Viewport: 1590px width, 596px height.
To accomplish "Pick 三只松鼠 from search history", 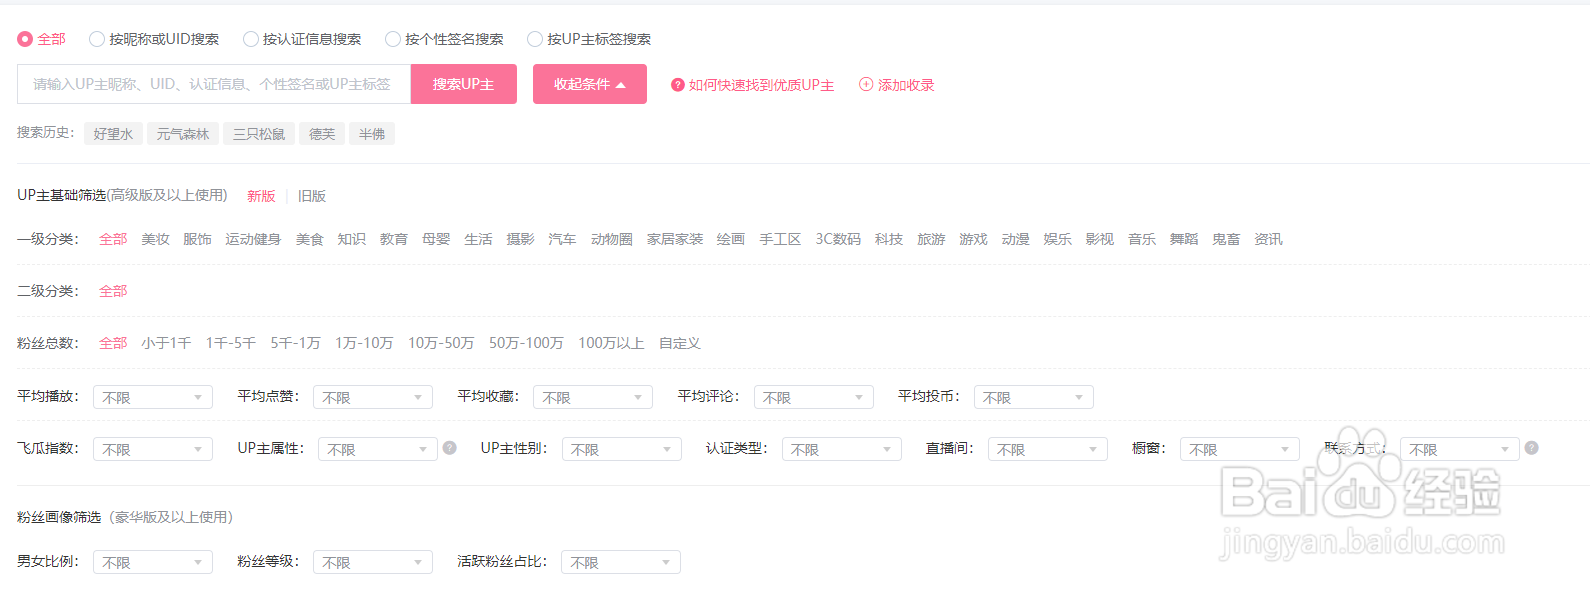I will point(259,134).
